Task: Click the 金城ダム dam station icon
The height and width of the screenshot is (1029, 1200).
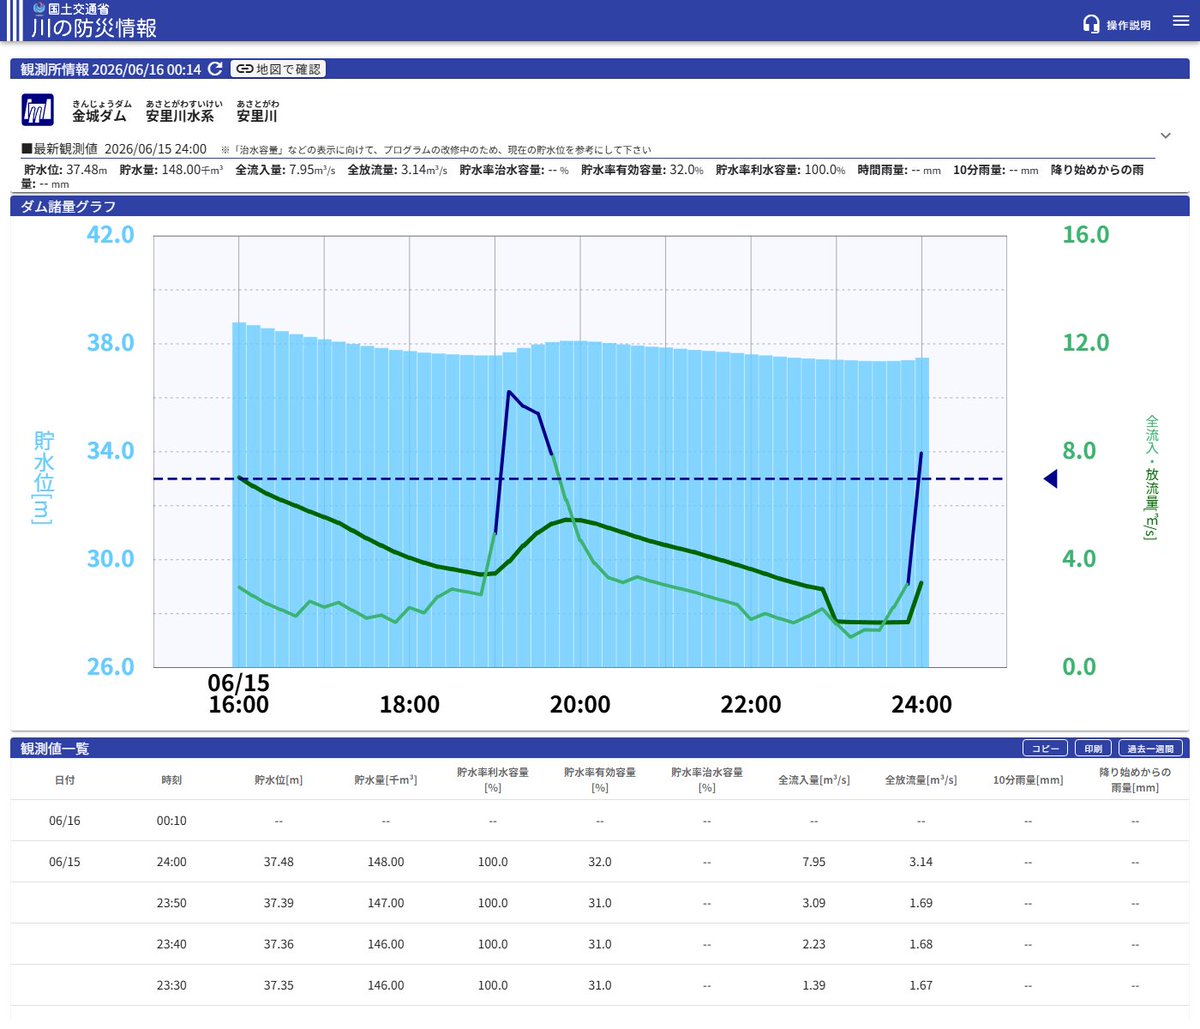Action: (x=38, y=110)
